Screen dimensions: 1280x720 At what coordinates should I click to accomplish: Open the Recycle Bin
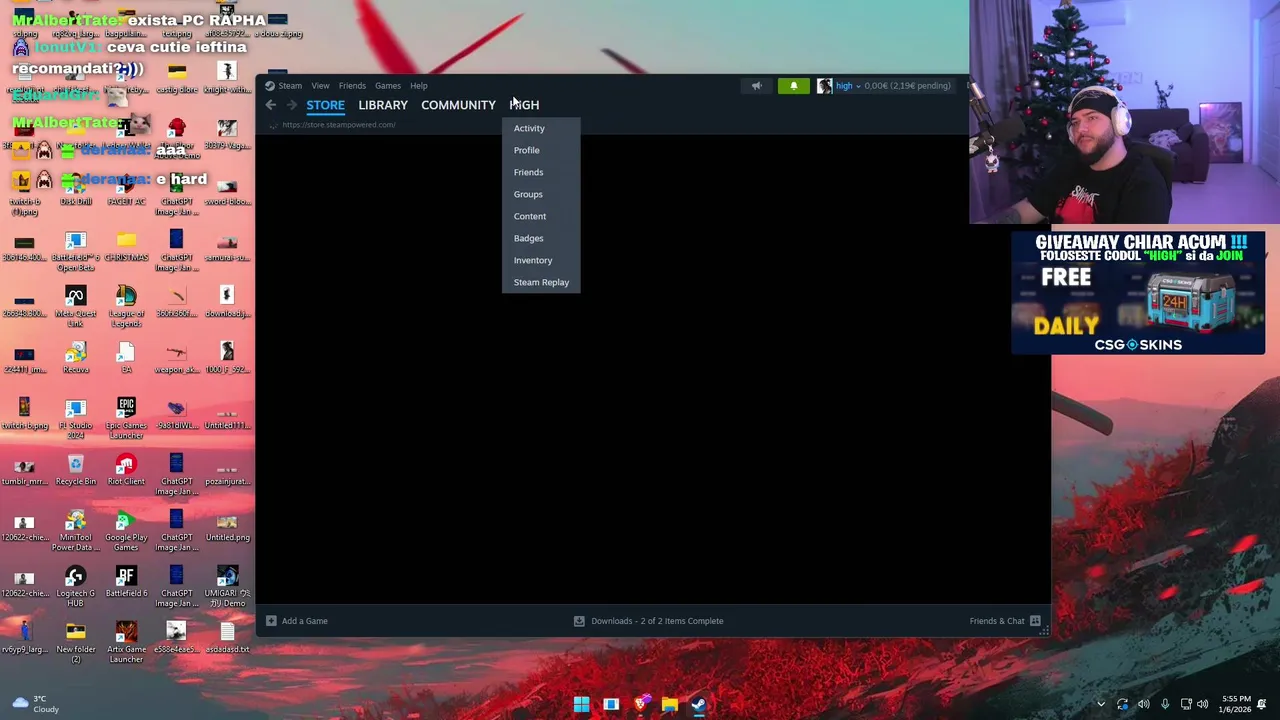point(76,470)
